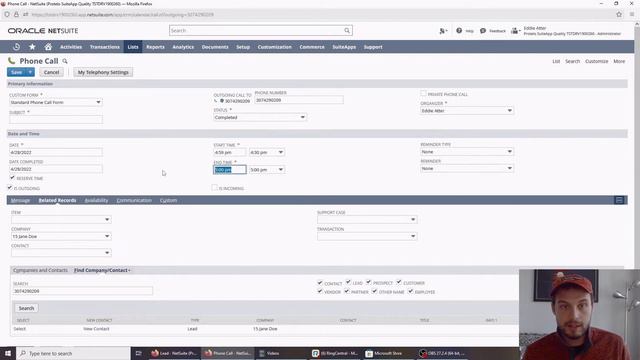Open My Telephony Settings

tap(103, 72)
